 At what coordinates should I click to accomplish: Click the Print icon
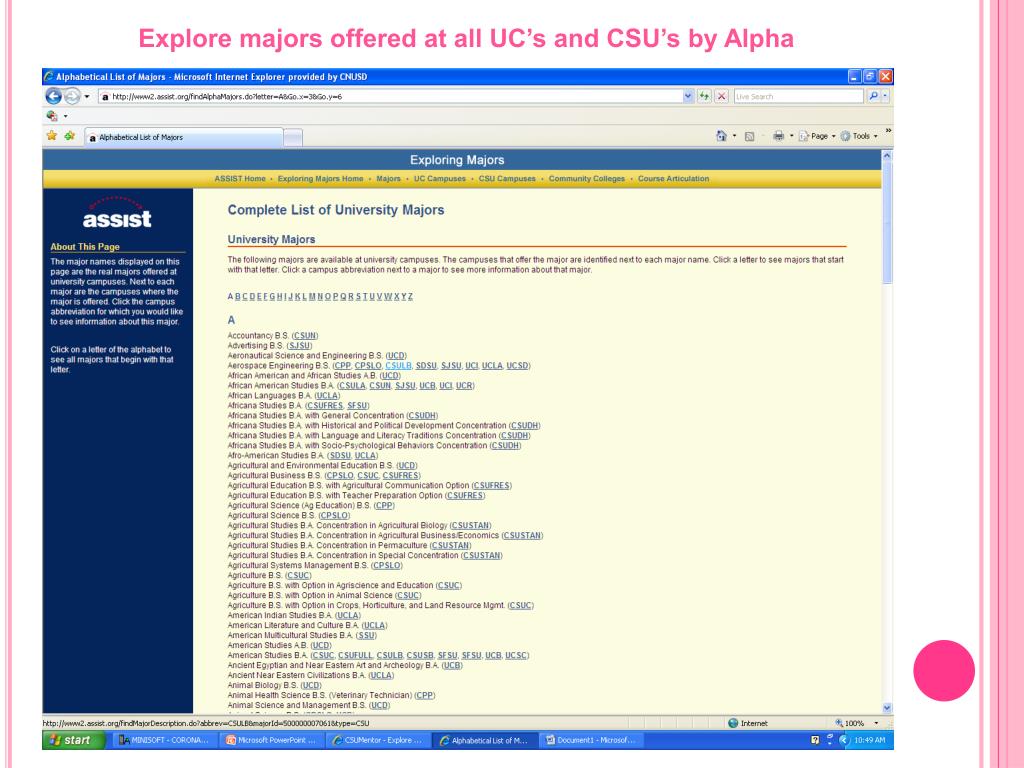pyautogui.click(x=778, y=136)
